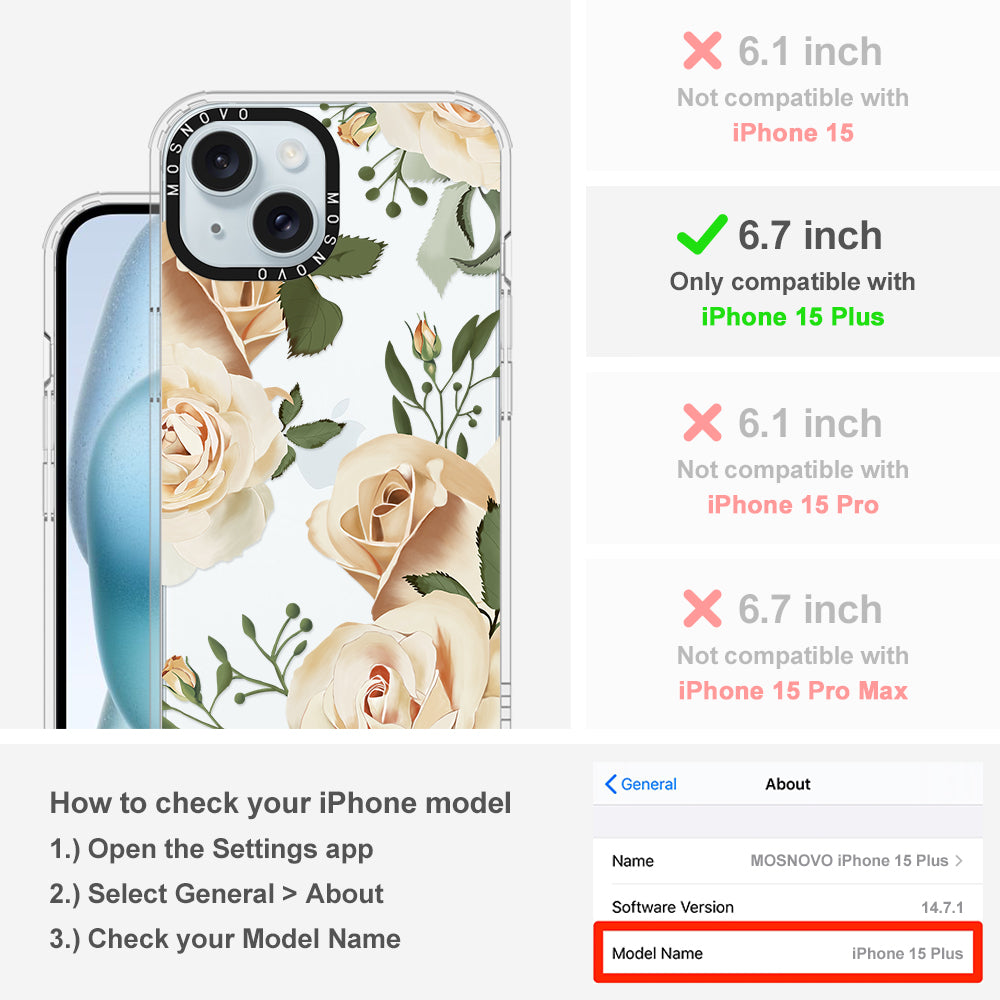
Task: Click the red X next to iPhone 15
Action: 702,50
